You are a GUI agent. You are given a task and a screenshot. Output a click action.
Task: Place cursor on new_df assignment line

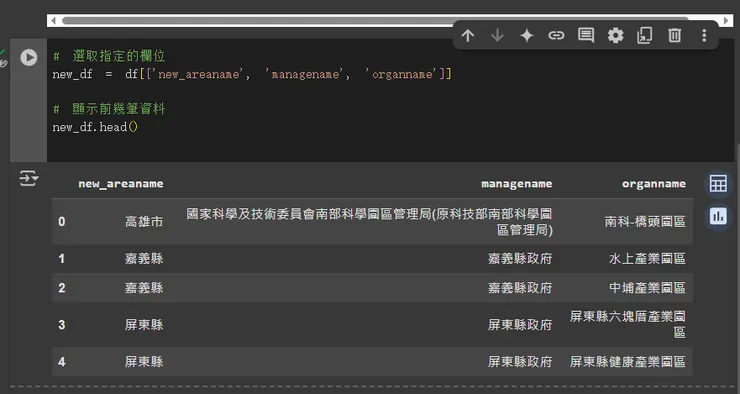(x=252, y=74)
